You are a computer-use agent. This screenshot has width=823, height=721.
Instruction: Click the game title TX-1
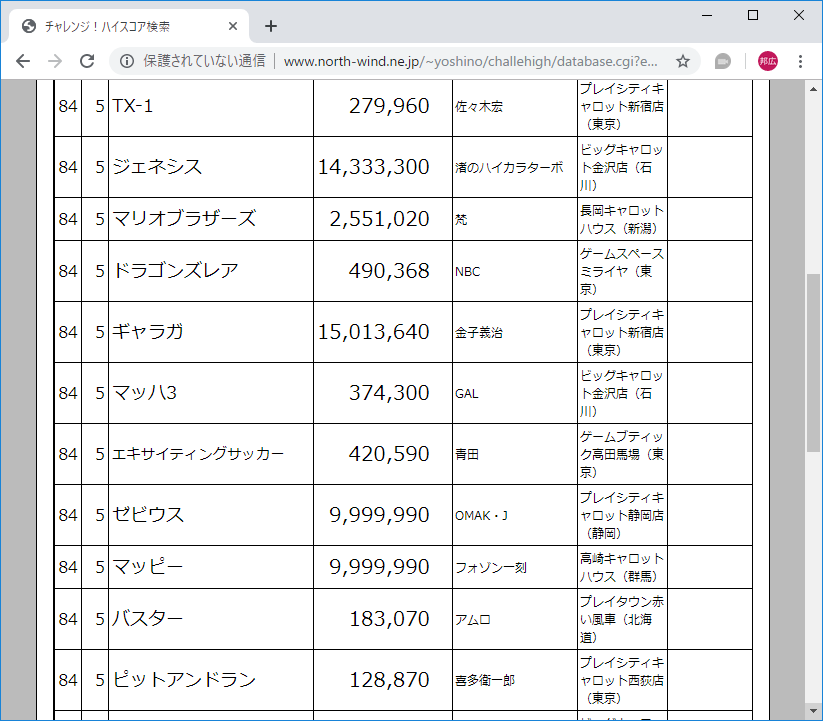133,106
